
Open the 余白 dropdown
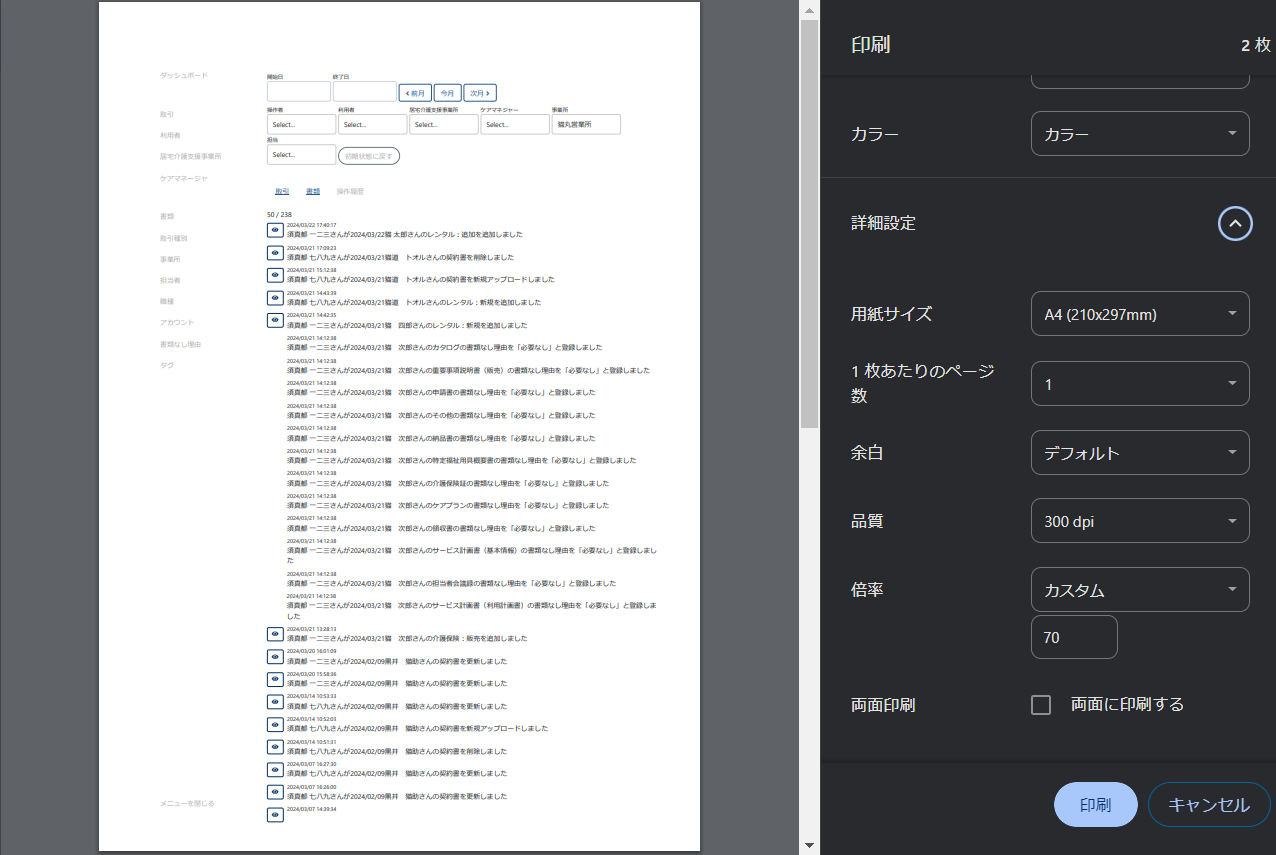tap(1139, 452)
